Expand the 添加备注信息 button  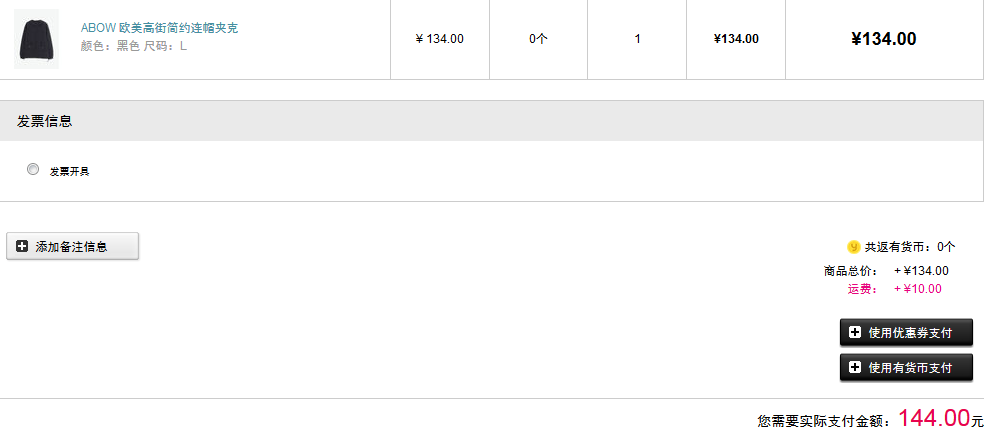point(72,246)
